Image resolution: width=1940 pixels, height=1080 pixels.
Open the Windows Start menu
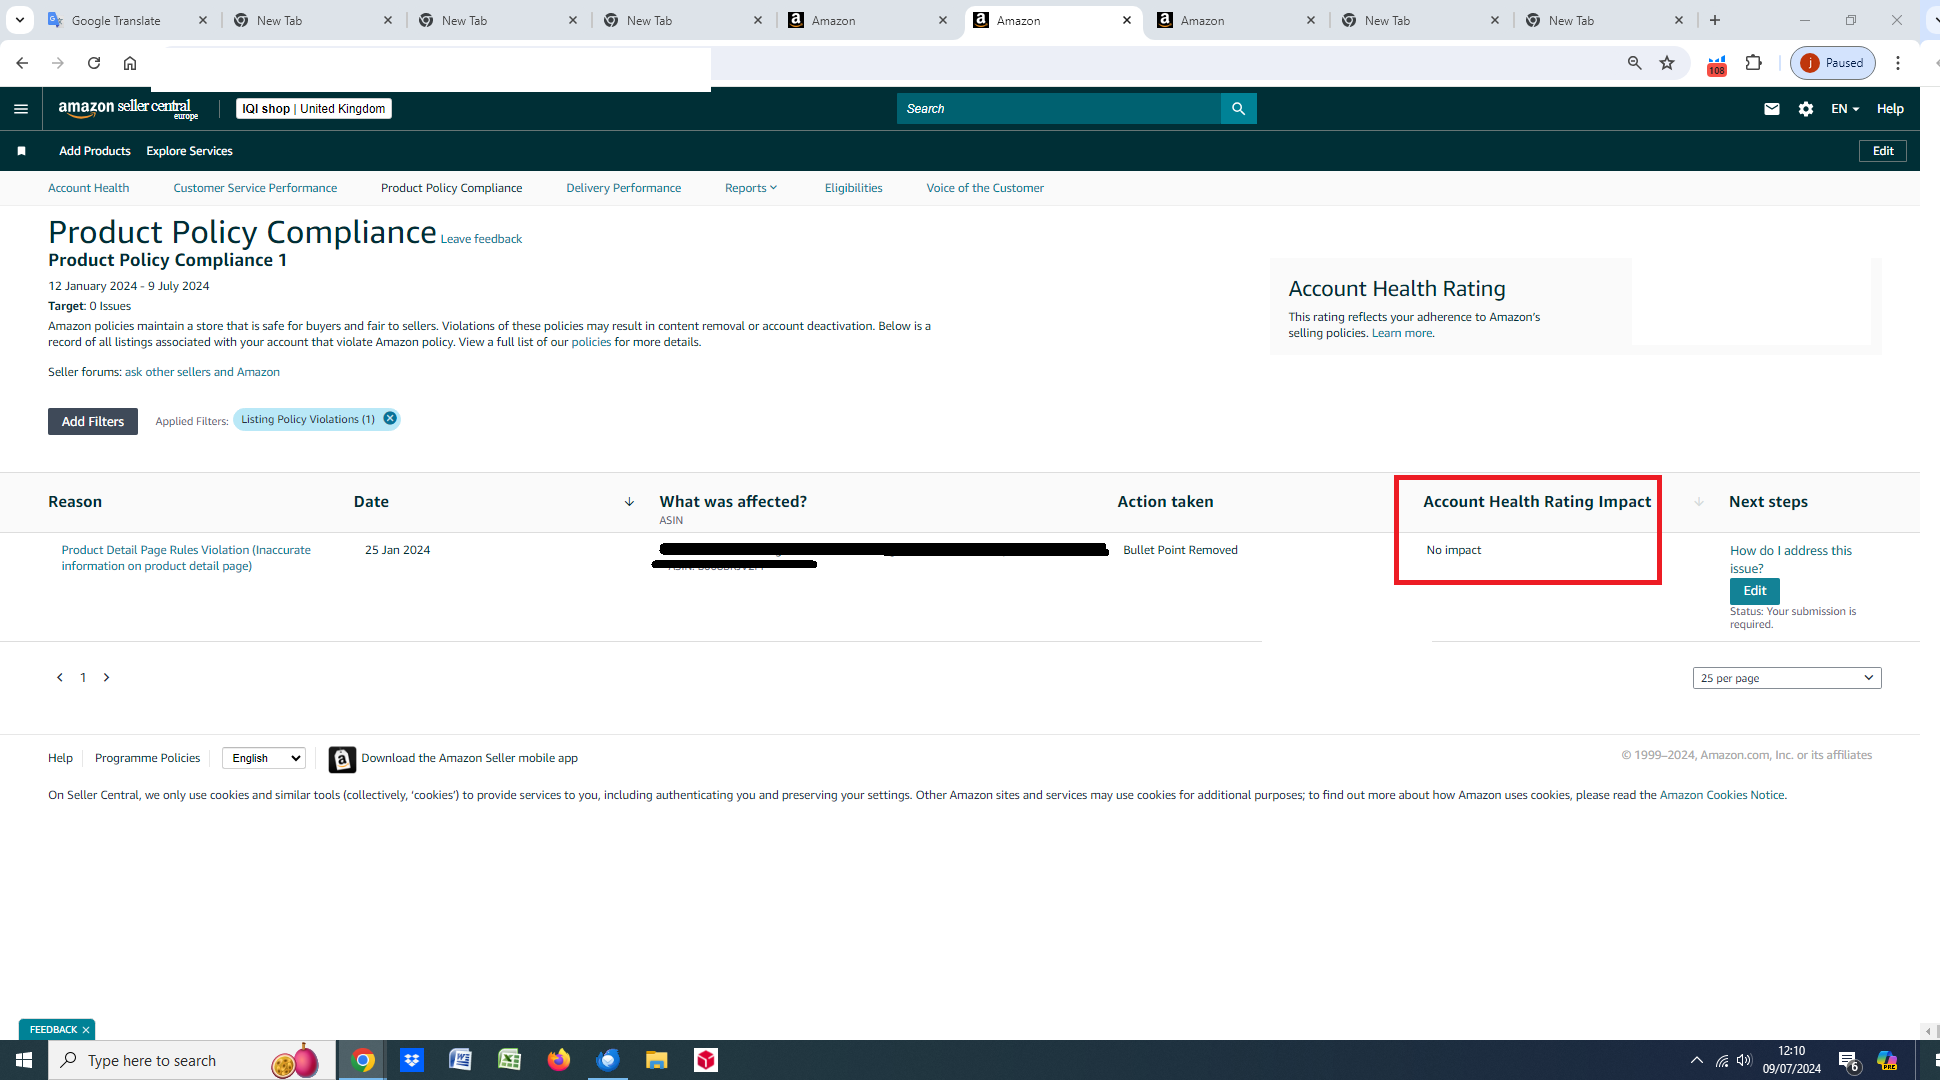[x=24, y=1060]
